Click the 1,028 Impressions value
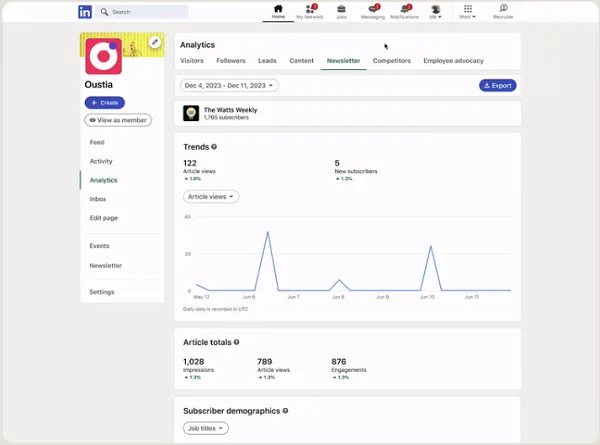Viewport: 600px width, 445px height. (x=194, y=362)
